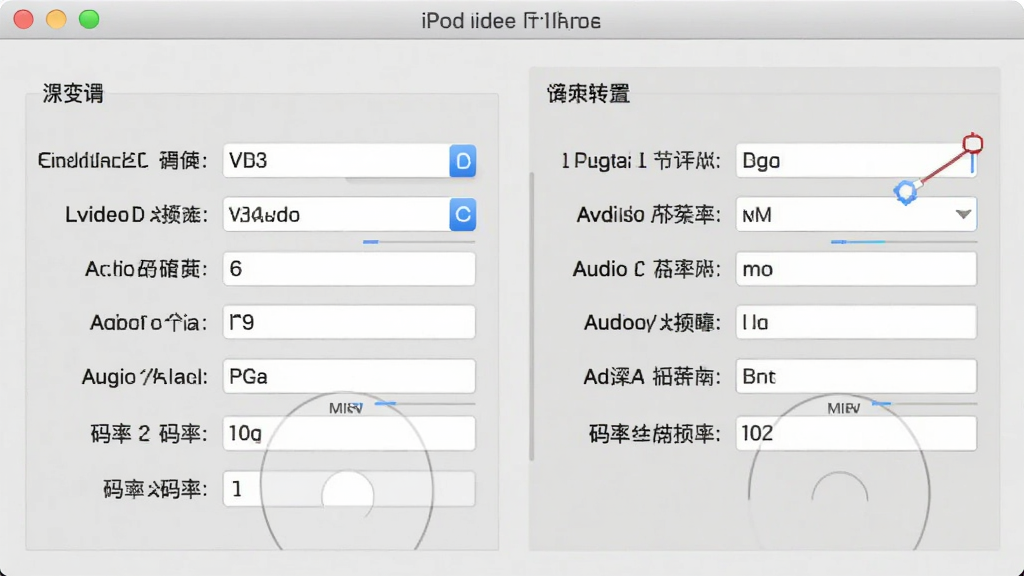The width and height of the screenshot is (1024, 576).
Task: Click the Dgo input field
Action: click(856, 161)
